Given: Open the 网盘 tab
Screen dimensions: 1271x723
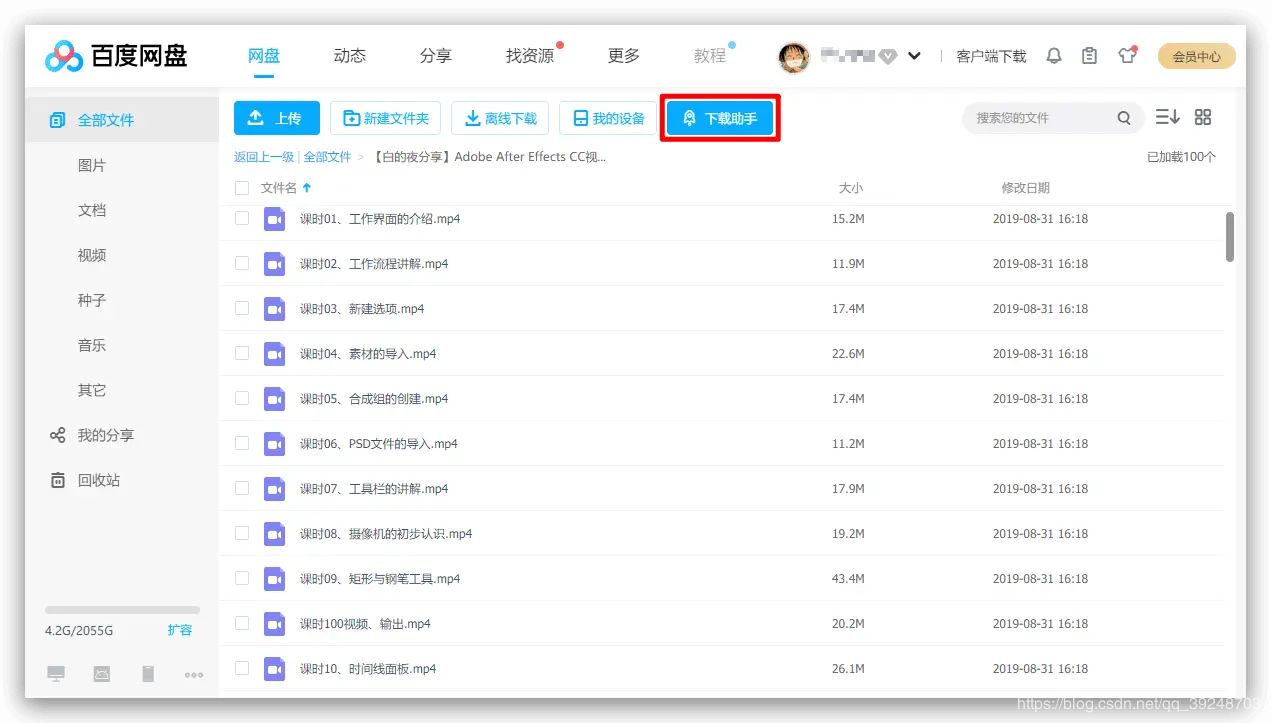Looking at the screenshot, I should 264,56.
